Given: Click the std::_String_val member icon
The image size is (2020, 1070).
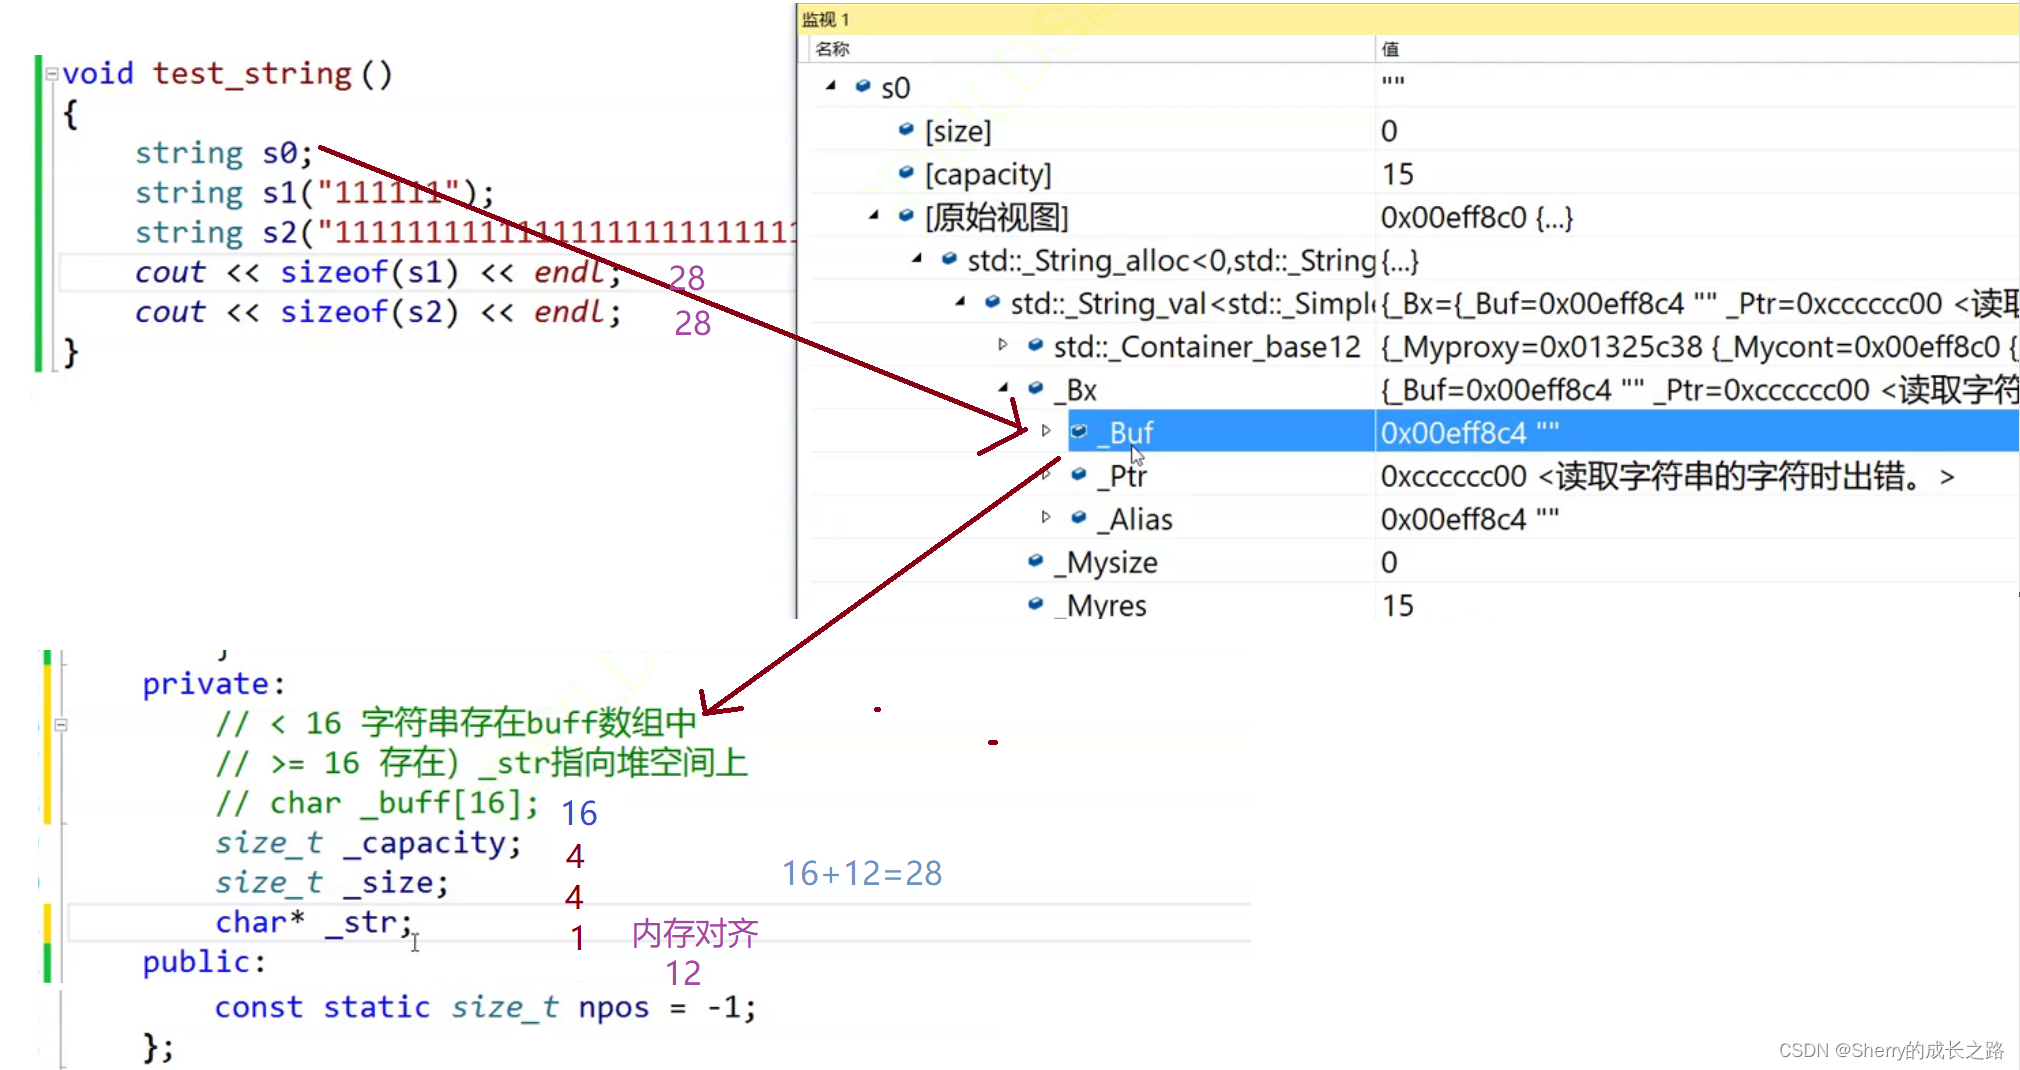Looking at the screenshot, I should (x=992, y=301).
